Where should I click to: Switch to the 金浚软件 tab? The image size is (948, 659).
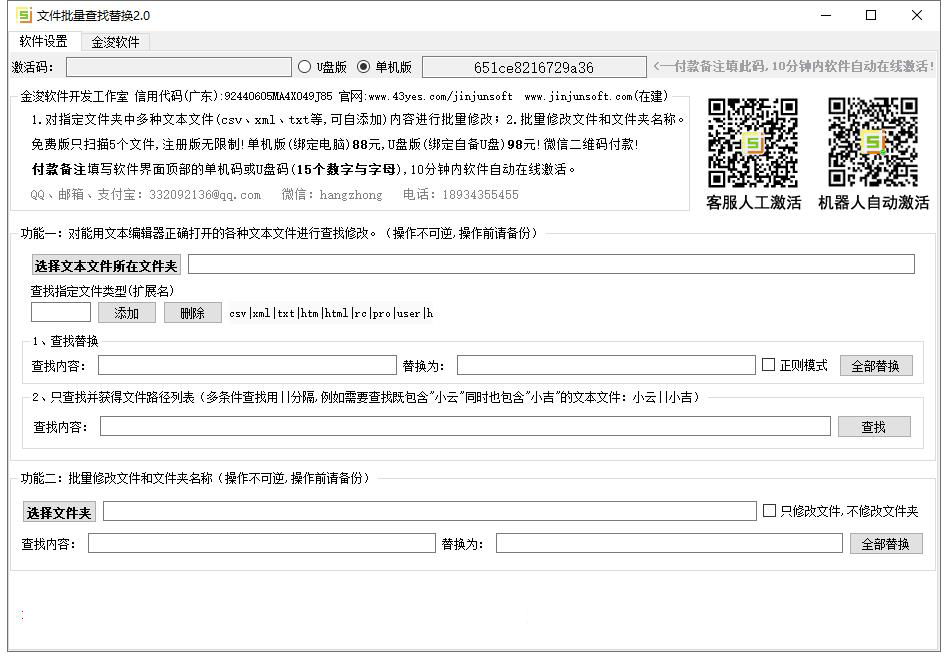pyautogui.click(x=115, y=42)
